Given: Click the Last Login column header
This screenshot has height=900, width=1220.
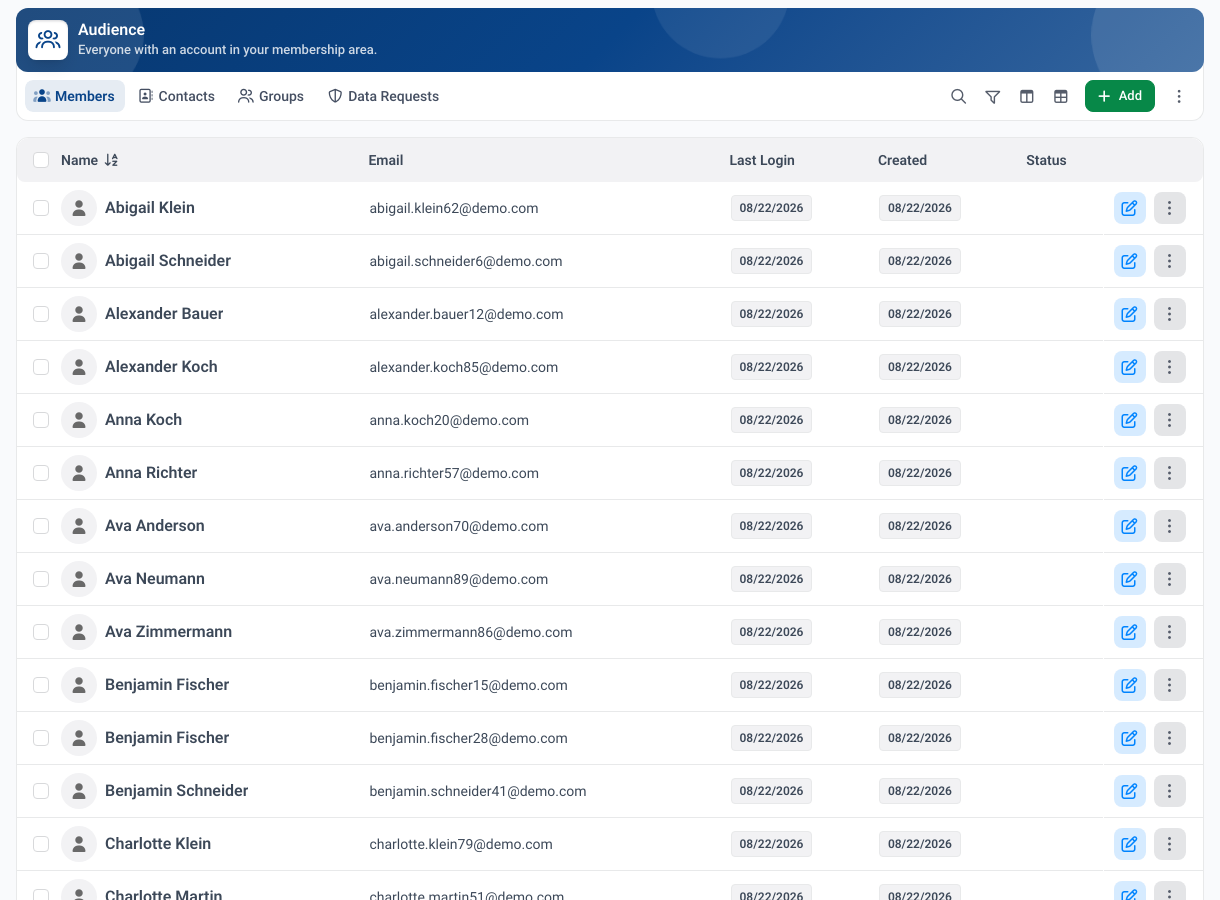Looking at the screenshot, I should pyautogui.click(x=762, y=160).
